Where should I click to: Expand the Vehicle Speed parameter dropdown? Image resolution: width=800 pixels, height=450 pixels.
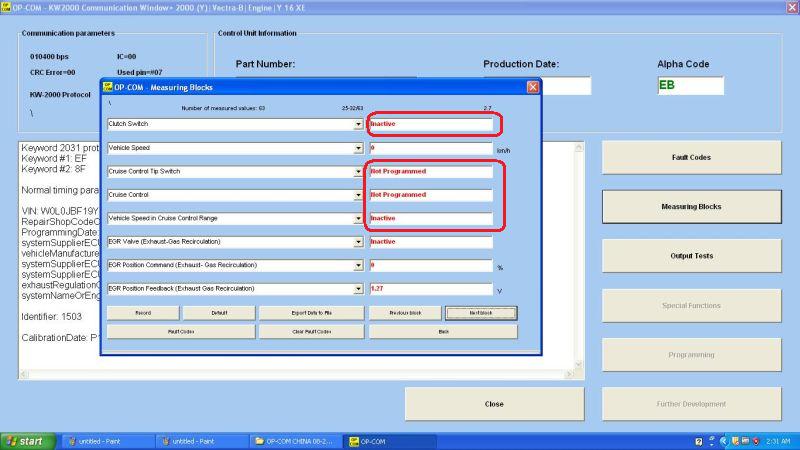(x=359, y=148)
